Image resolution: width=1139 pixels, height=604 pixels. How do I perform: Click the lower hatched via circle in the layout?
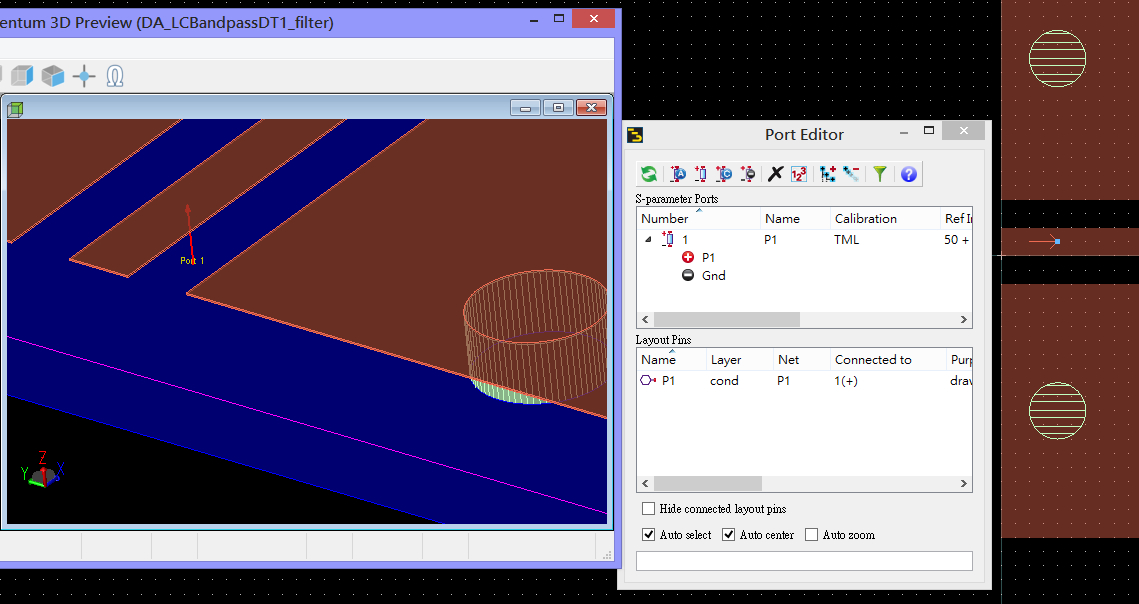(1058, 411)
